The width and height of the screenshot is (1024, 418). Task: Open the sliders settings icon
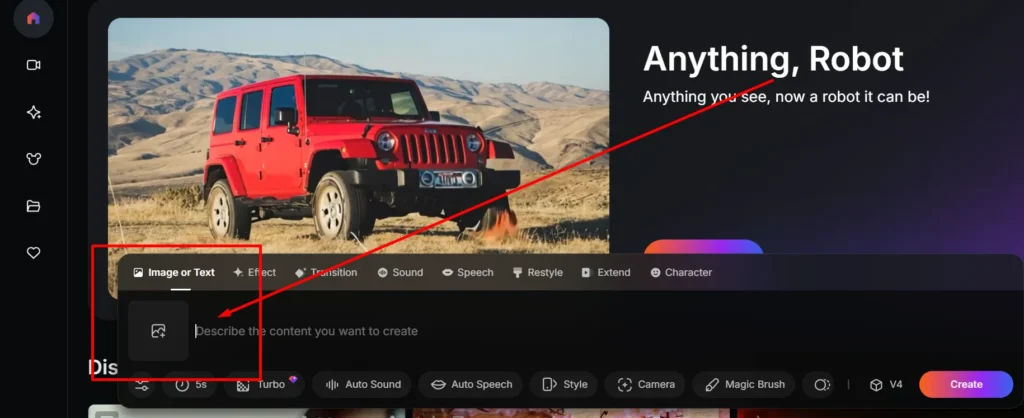(142, 385)
